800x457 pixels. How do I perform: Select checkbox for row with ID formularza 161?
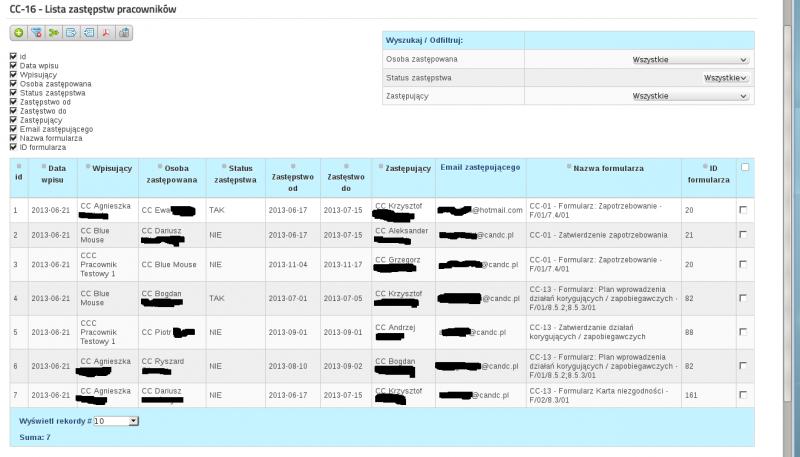(741, 395)
